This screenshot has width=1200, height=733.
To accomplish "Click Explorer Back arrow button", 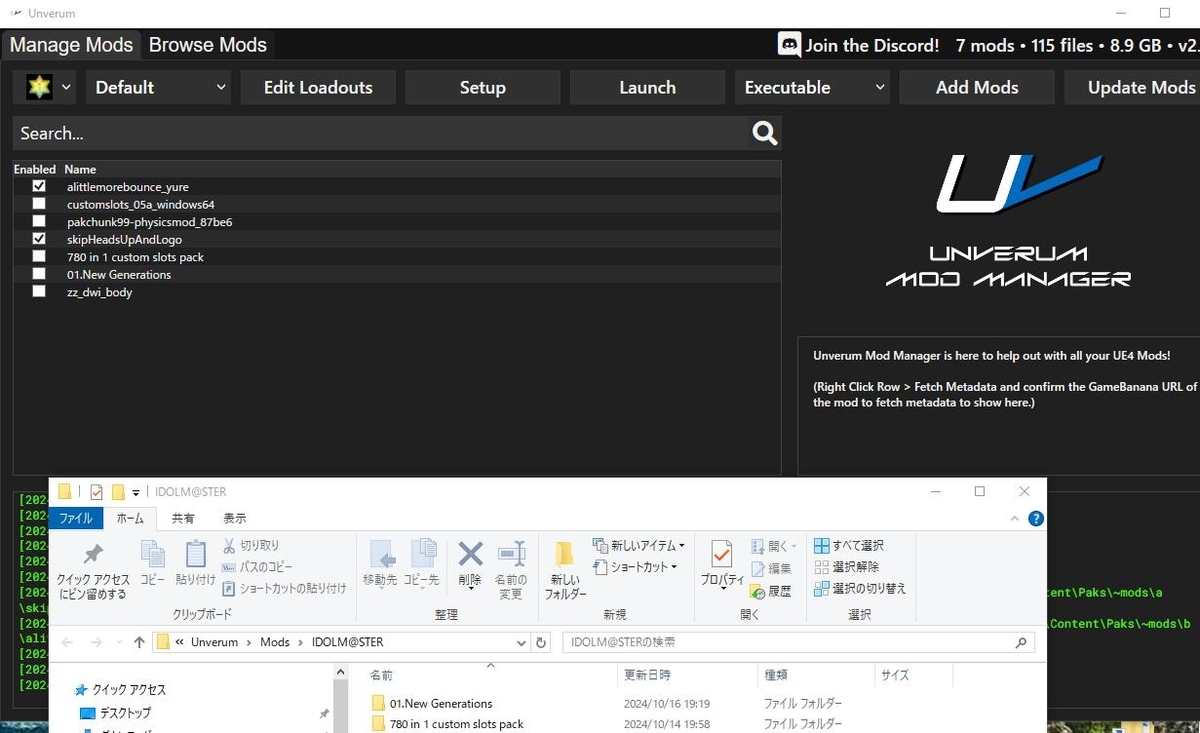I will click(x=67, y=642).
